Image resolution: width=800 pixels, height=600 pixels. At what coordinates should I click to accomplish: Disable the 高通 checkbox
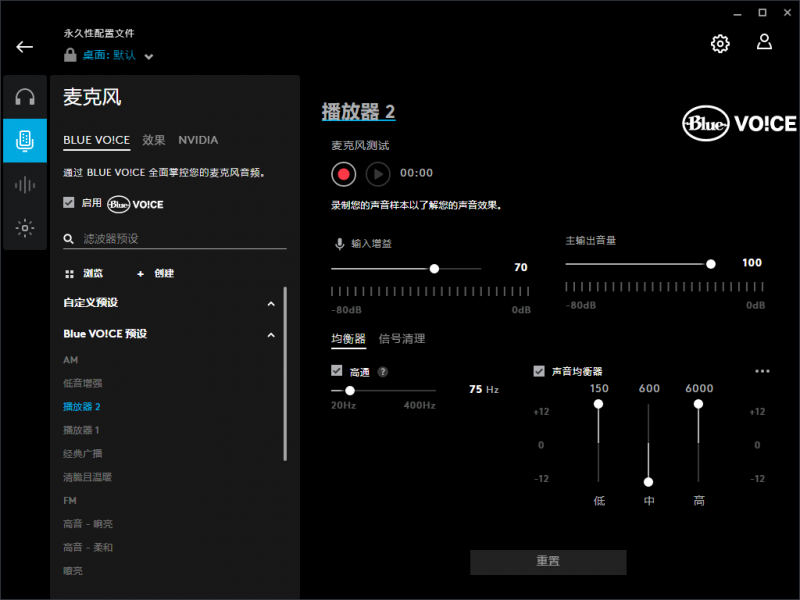click(x=337, y=370)
